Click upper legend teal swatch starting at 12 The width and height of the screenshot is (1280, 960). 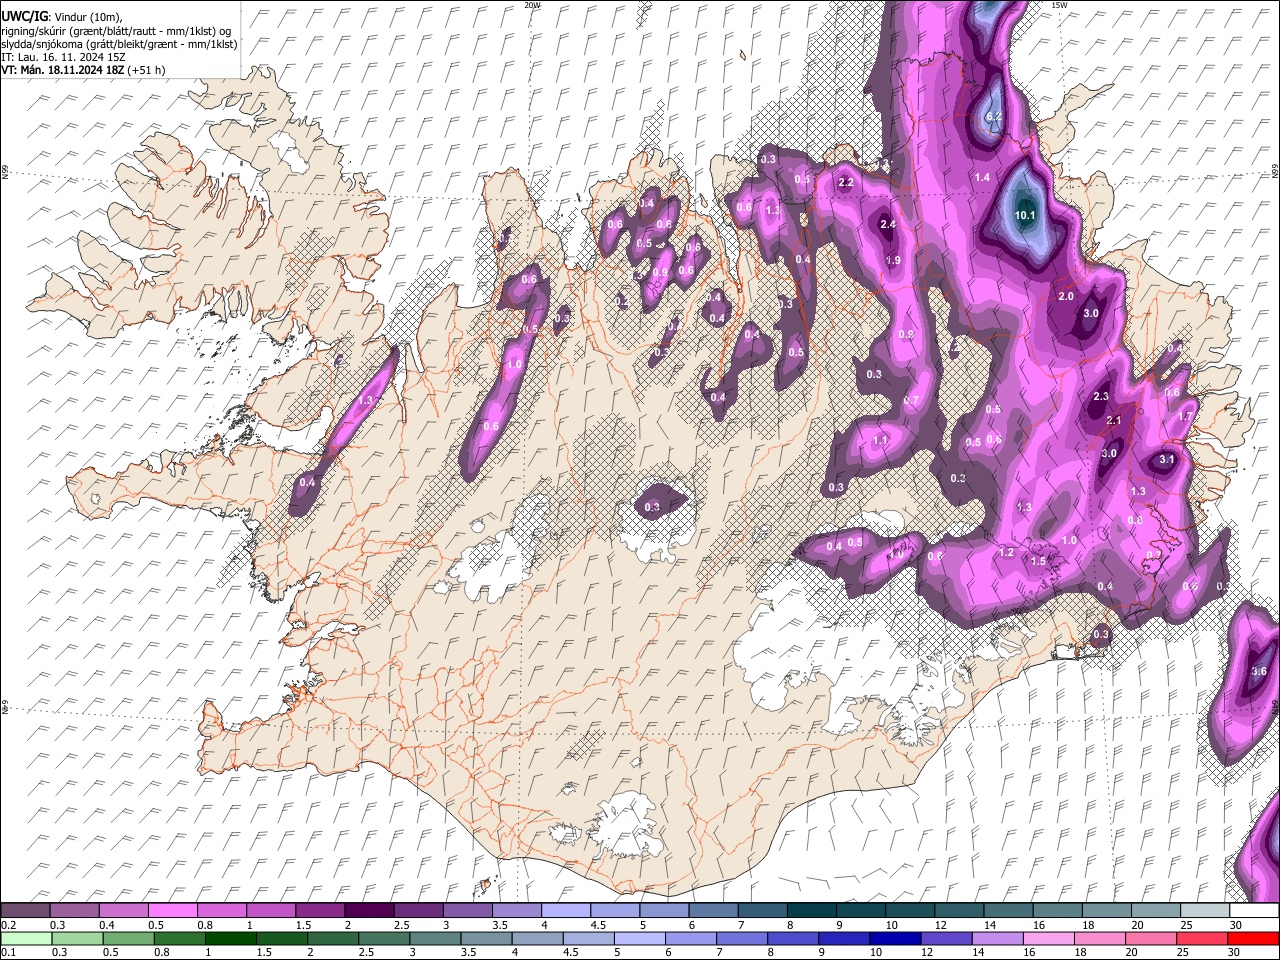pyautogui.click(x=960, y=911)
